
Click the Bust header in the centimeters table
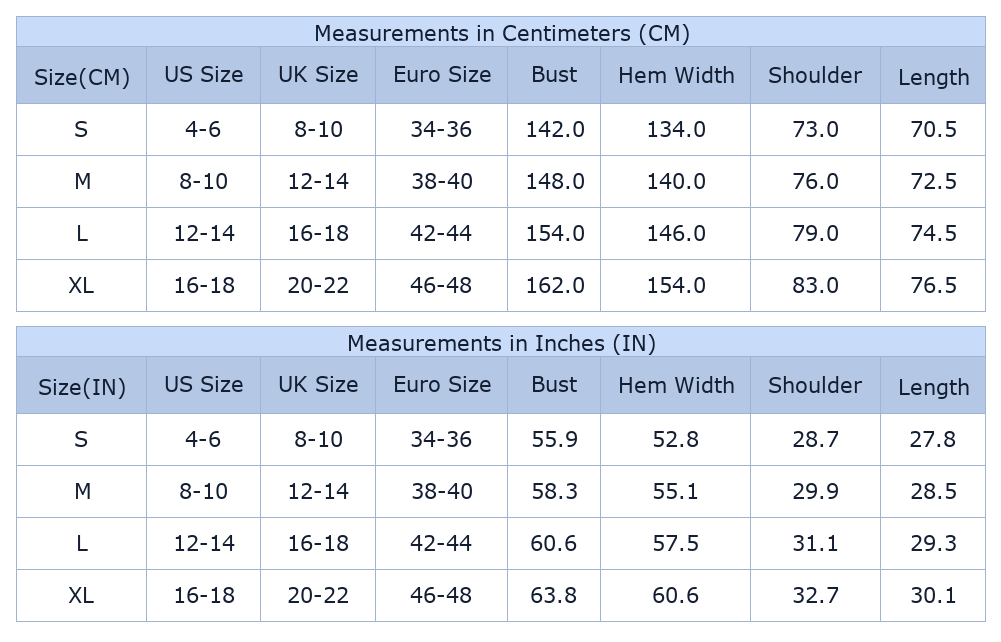pyautogui.click(x=554, y=75)
